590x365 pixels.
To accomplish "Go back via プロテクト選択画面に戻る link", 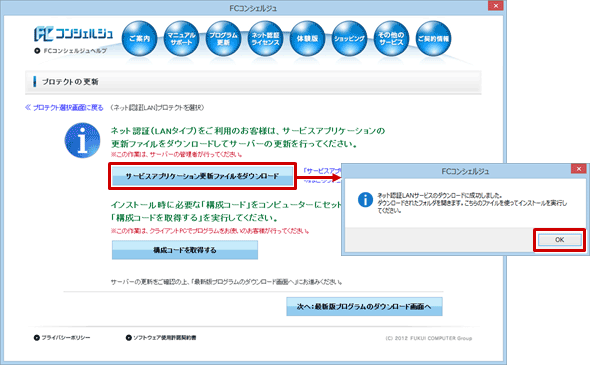I will (x=64, y=108).
